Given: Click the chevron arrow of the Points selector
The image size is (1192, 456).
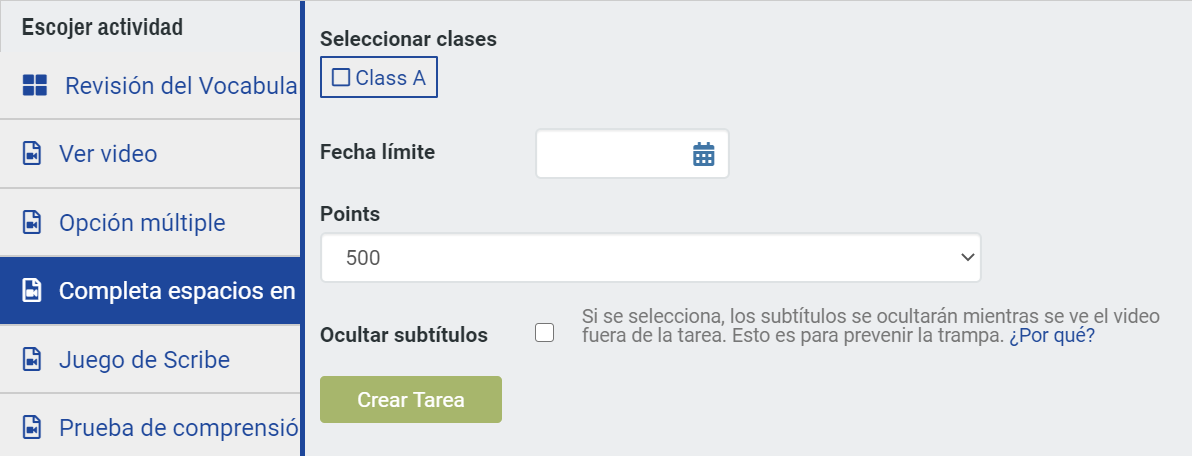Looking at the screenshot, I should coord(967,258).
